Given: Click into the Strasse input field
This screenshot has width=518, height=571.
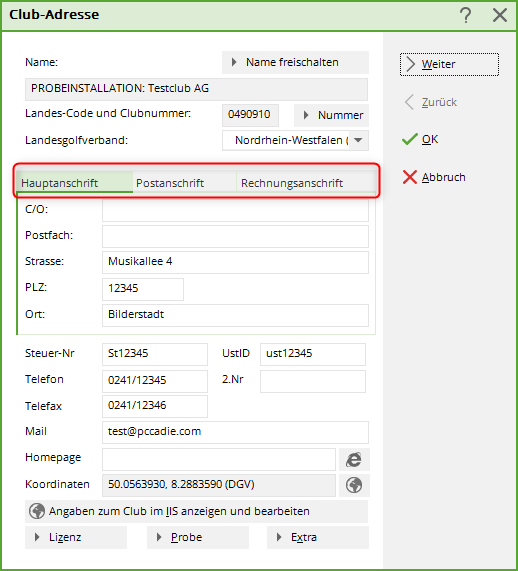Looking at the screenshot, I should pyautogui.click(x=235, y=262).
